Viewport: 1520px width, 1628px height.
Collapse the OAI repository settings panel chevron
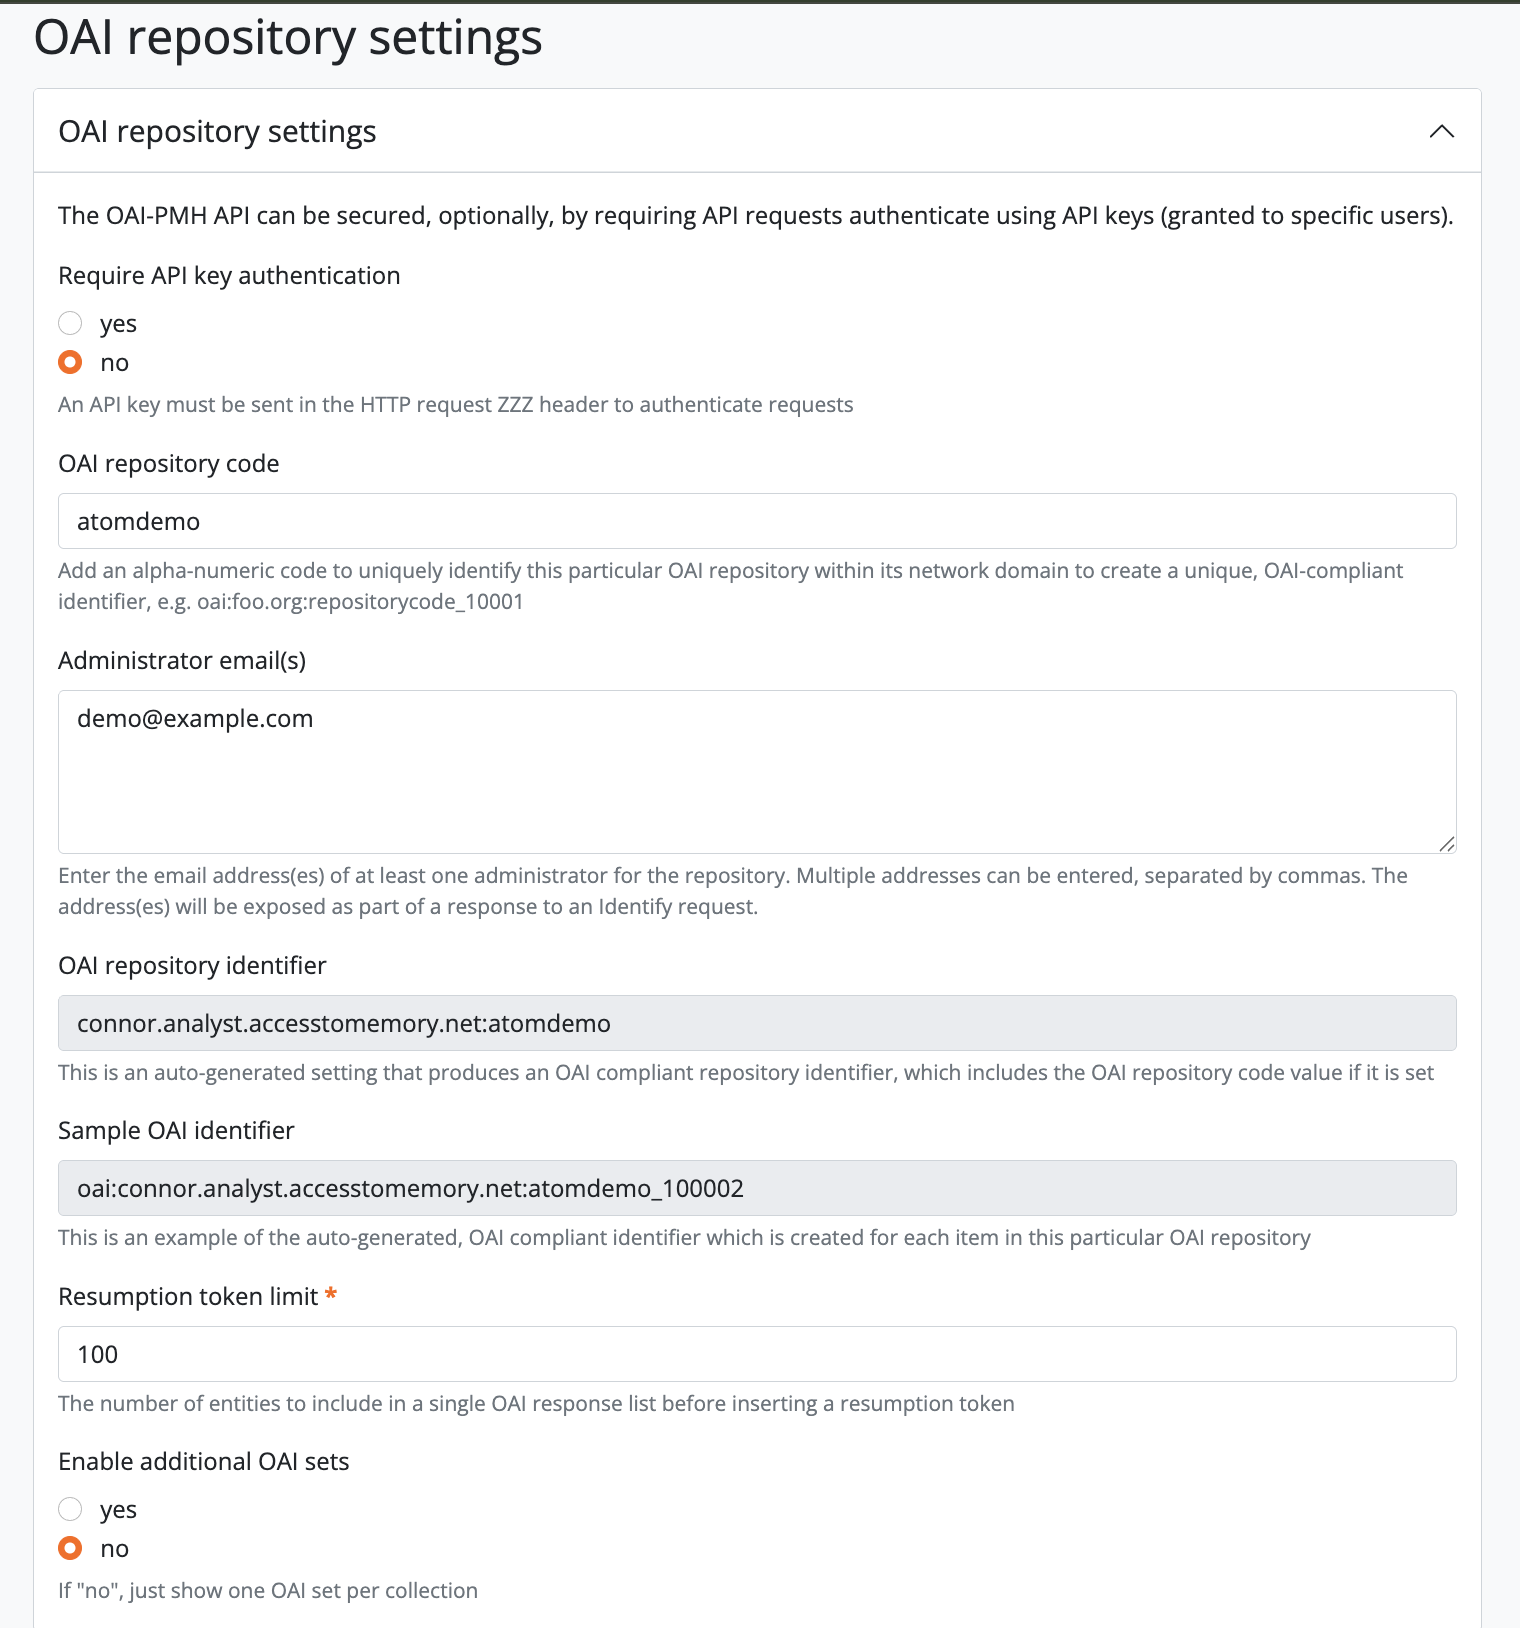pos(1441,131)
